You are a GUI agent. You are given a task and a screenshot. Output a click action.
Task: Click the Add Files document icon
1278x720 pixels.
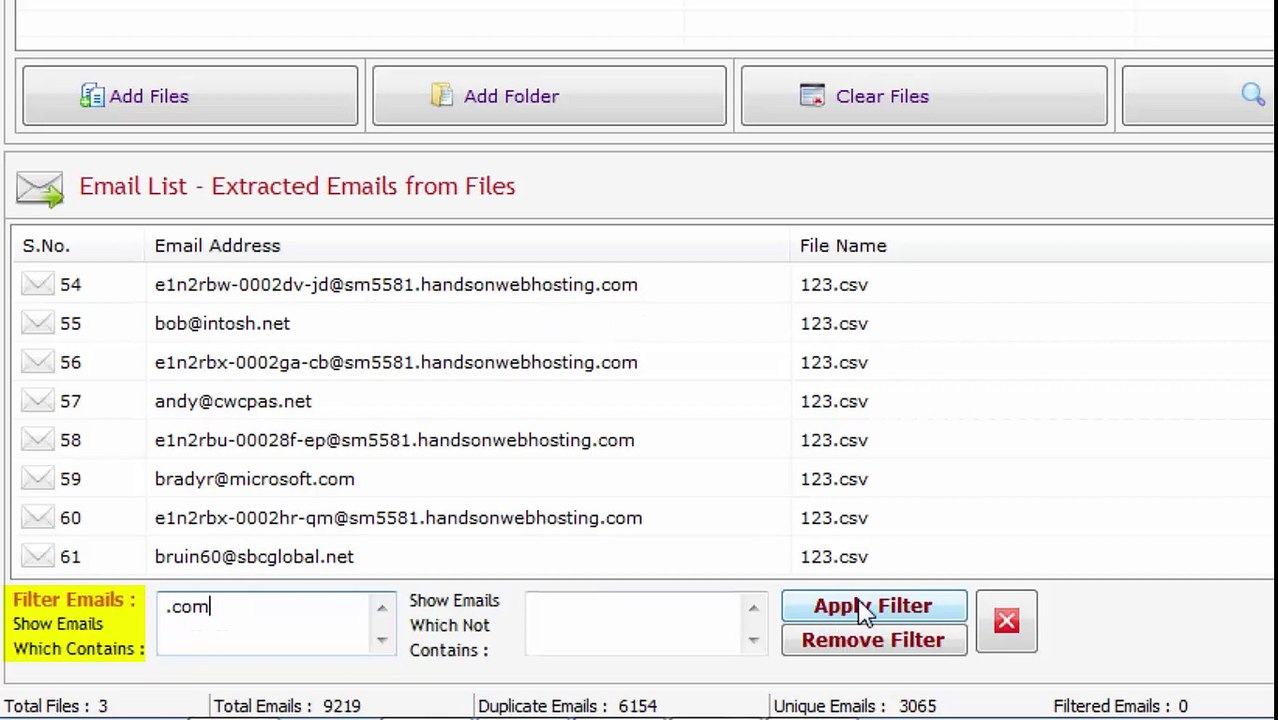92,96
